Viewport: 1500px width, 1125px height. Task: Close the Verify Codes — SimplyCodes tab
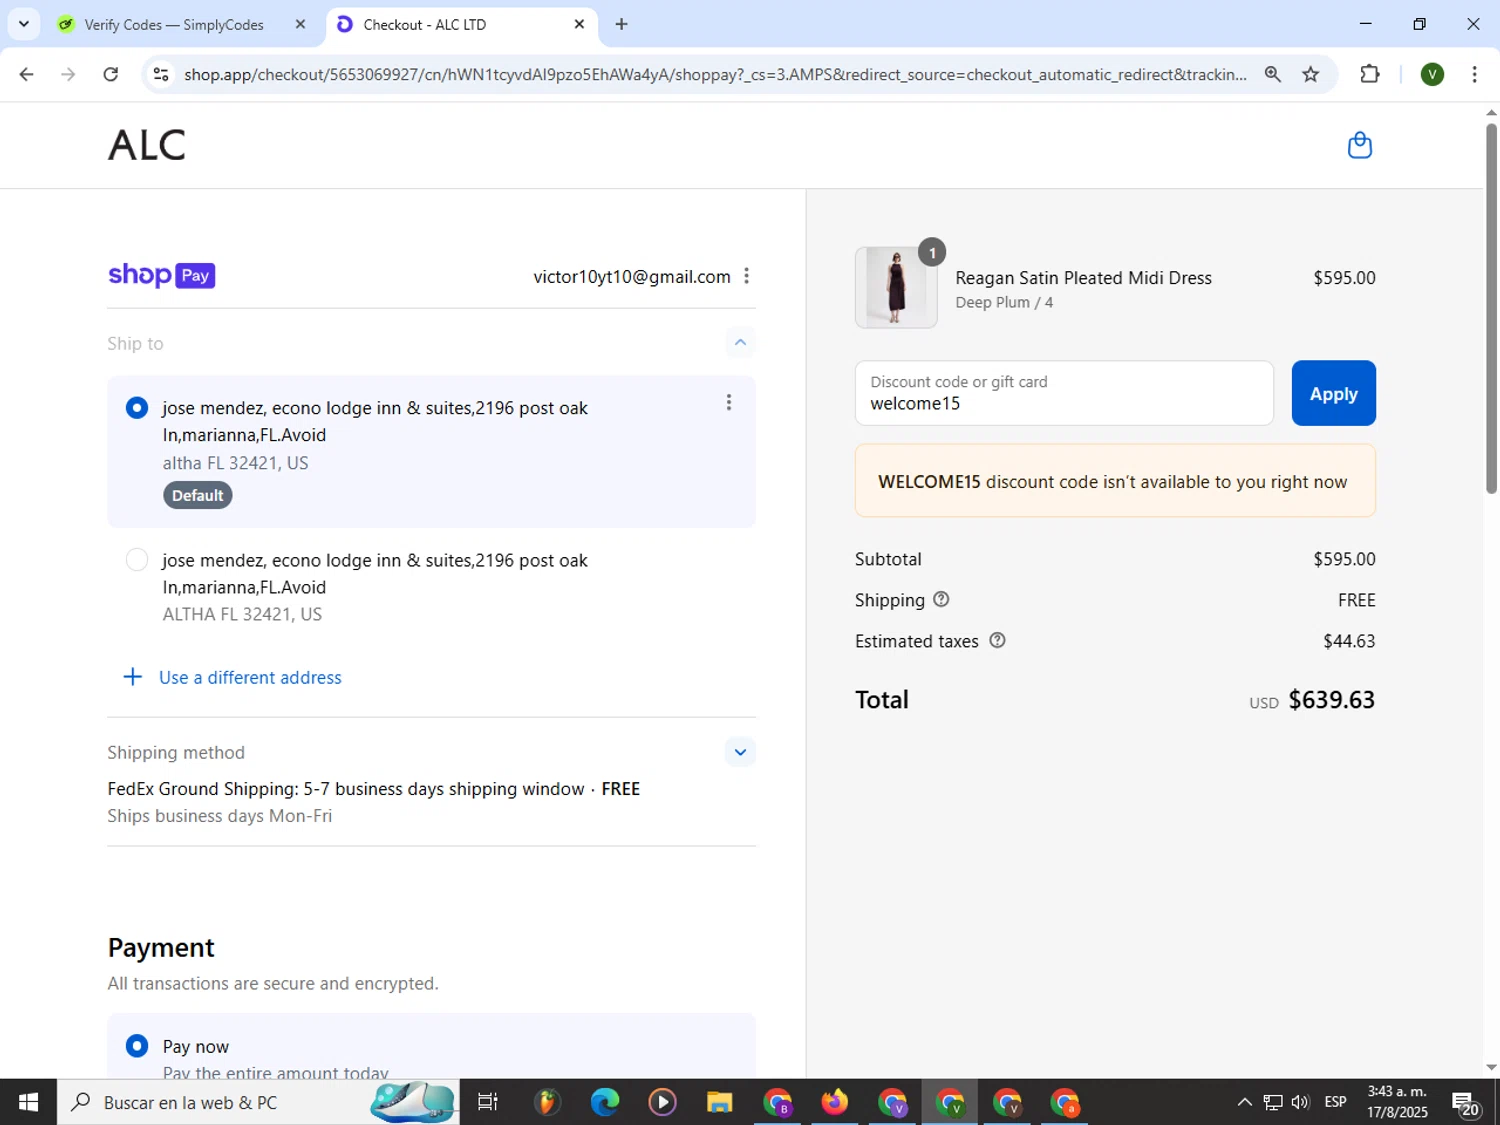pos(300,24)
